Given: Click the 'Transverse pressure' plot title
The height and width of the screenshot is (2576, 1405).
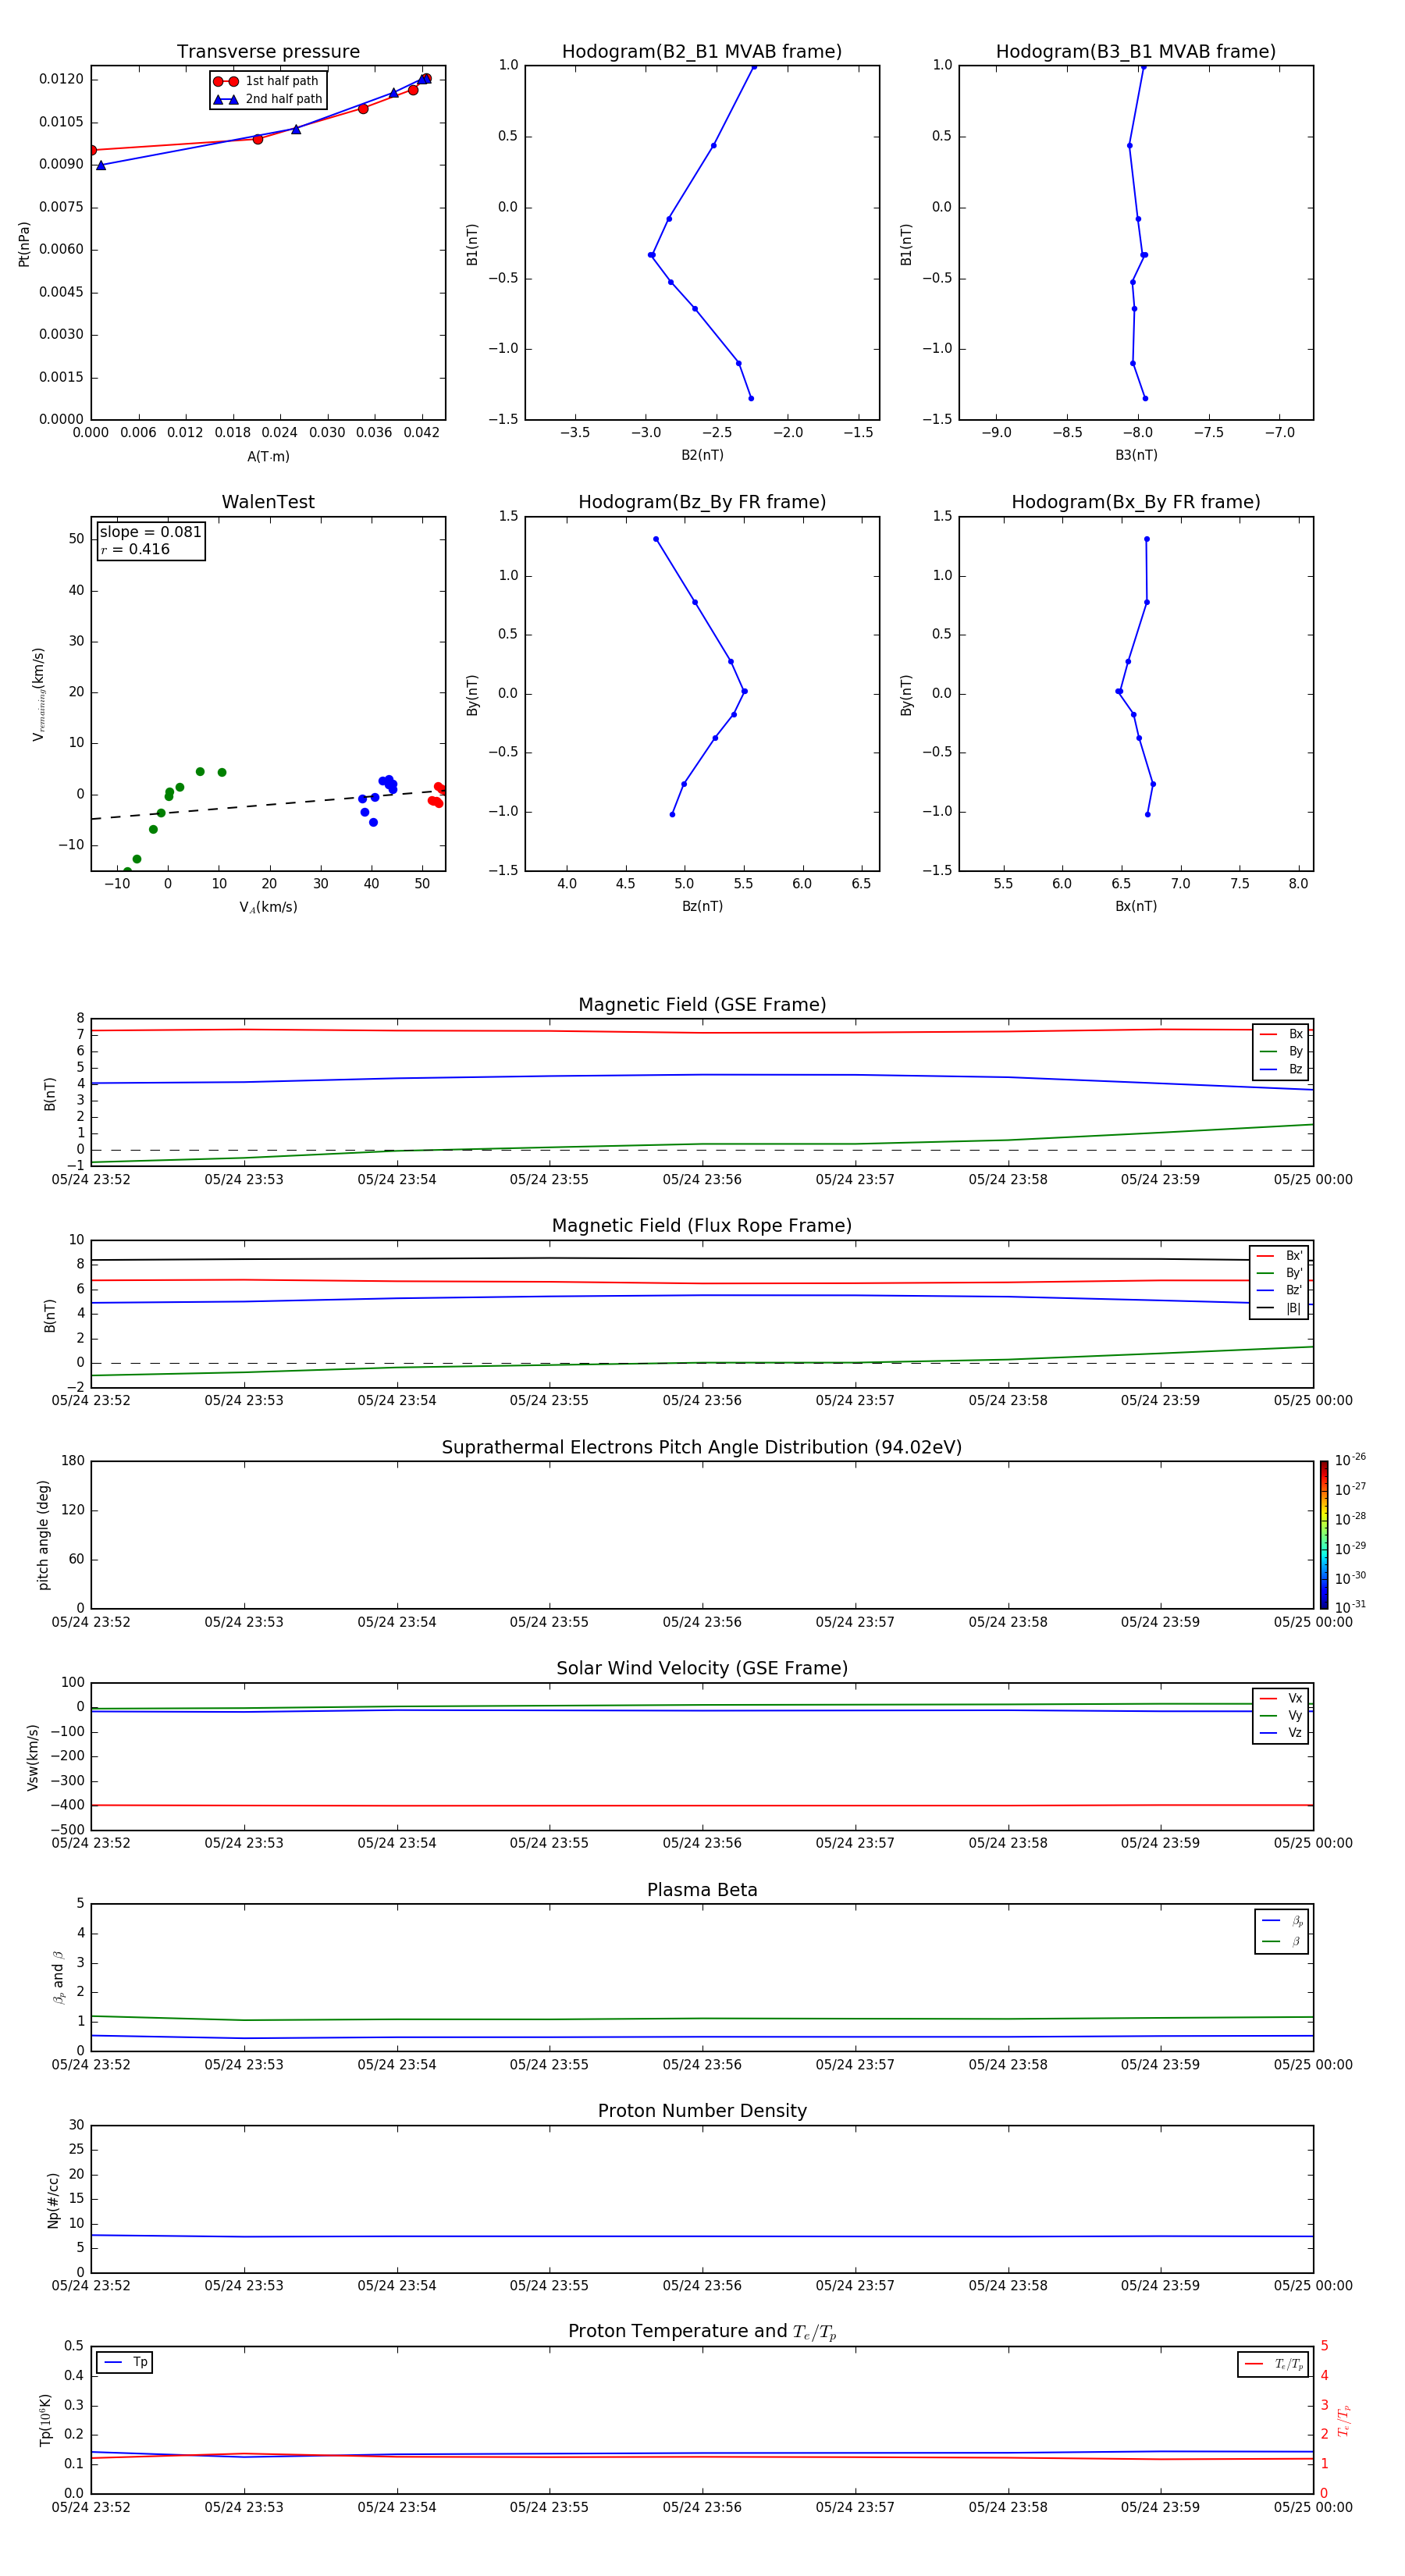Looking at the screenshot, I should point(268,52).
